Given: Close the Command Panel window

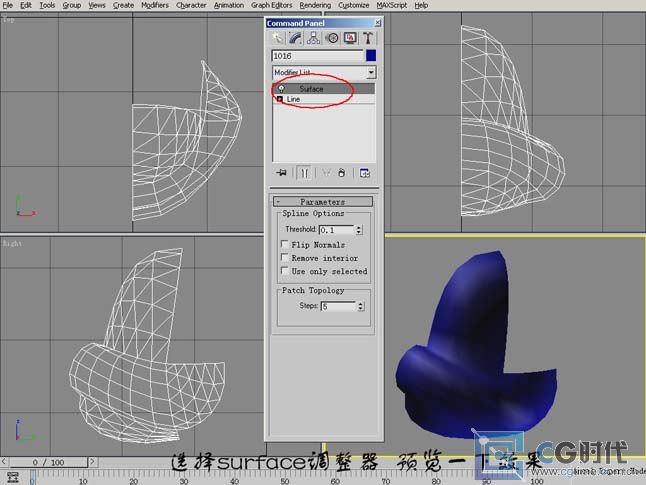Looking at the screenshot, I should [377, 23].
